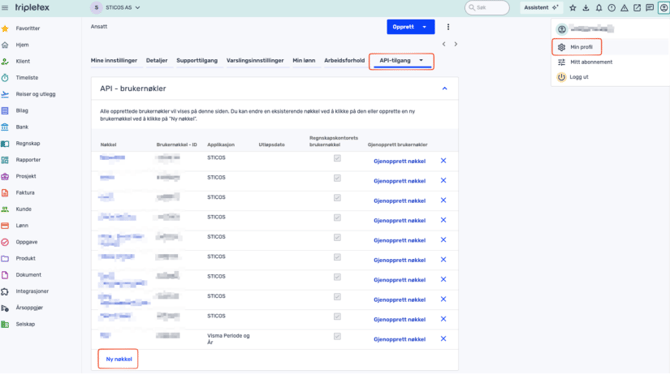The width and height of the screenshot is (670, 375).
Task: Open notifications bell icon
Action: tap(599, 8)
